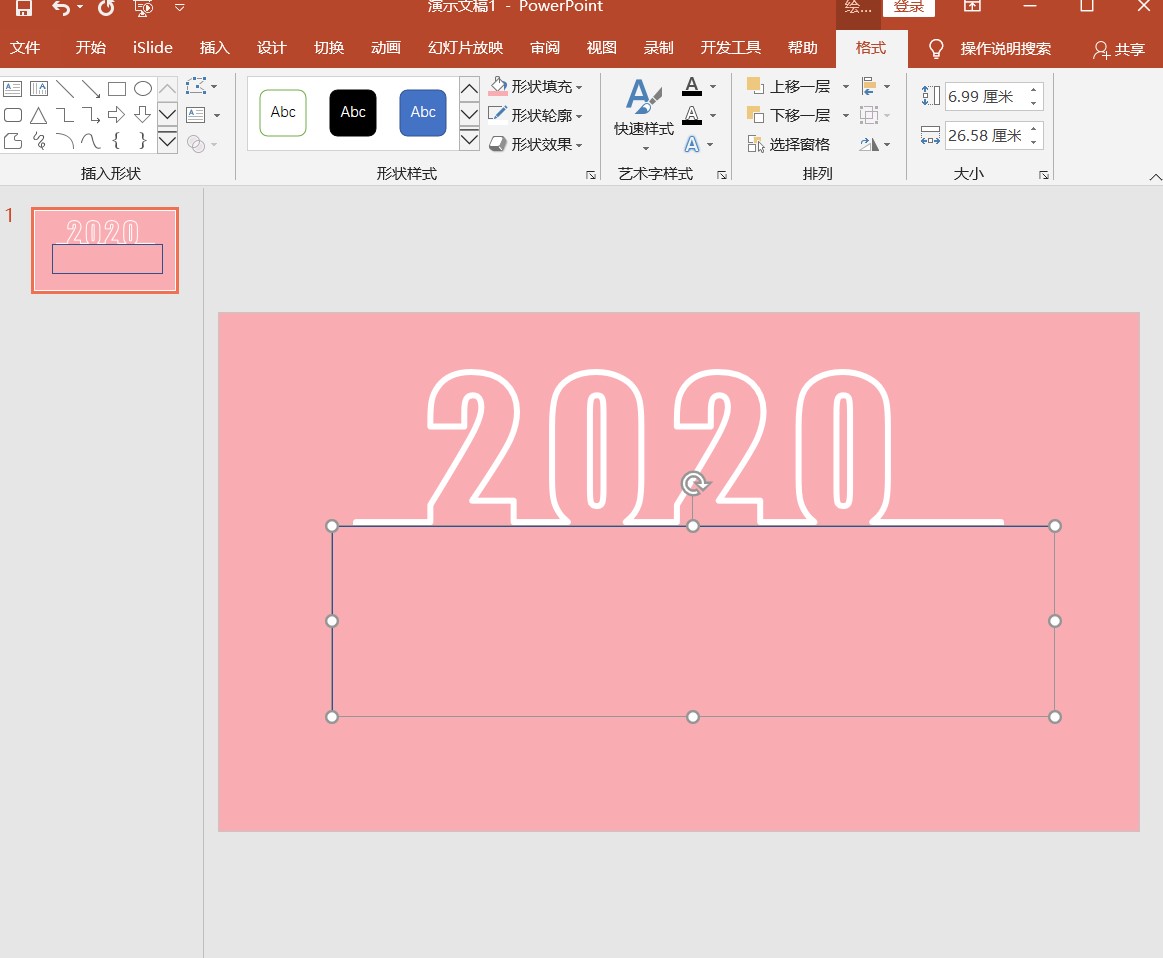Undo the last action
Viewport: 1163px width, 958px height.
(x=61, y=8)
